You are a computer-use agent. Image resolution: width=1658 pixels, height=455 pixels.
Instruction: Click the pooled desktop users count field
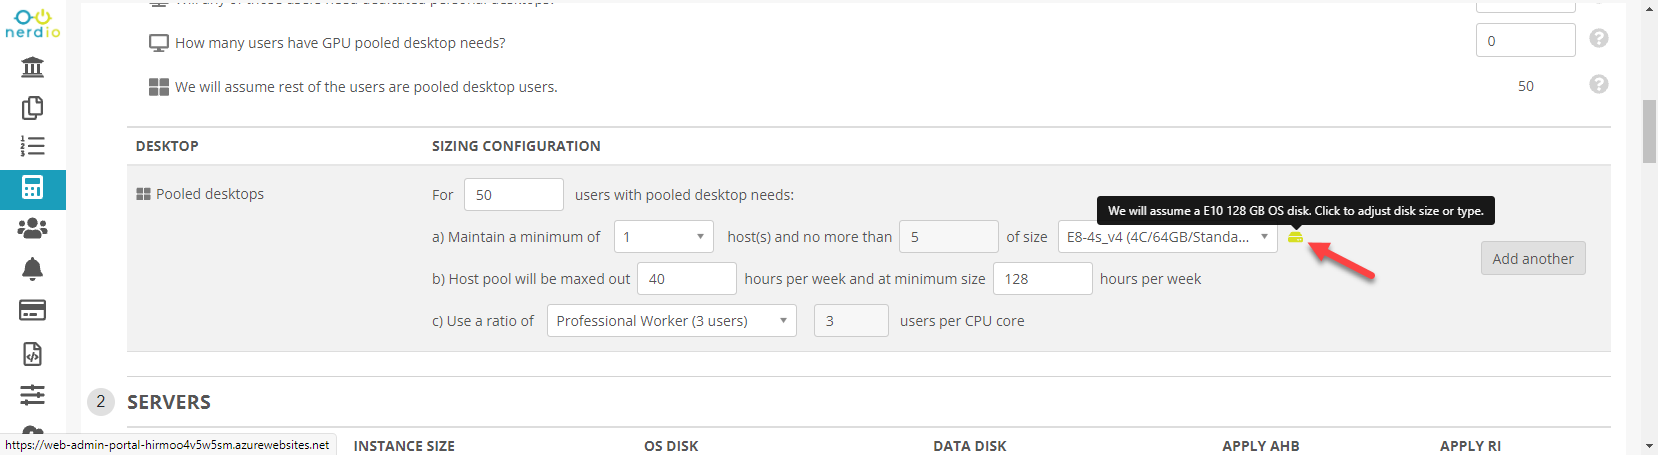tap(513, 195)
